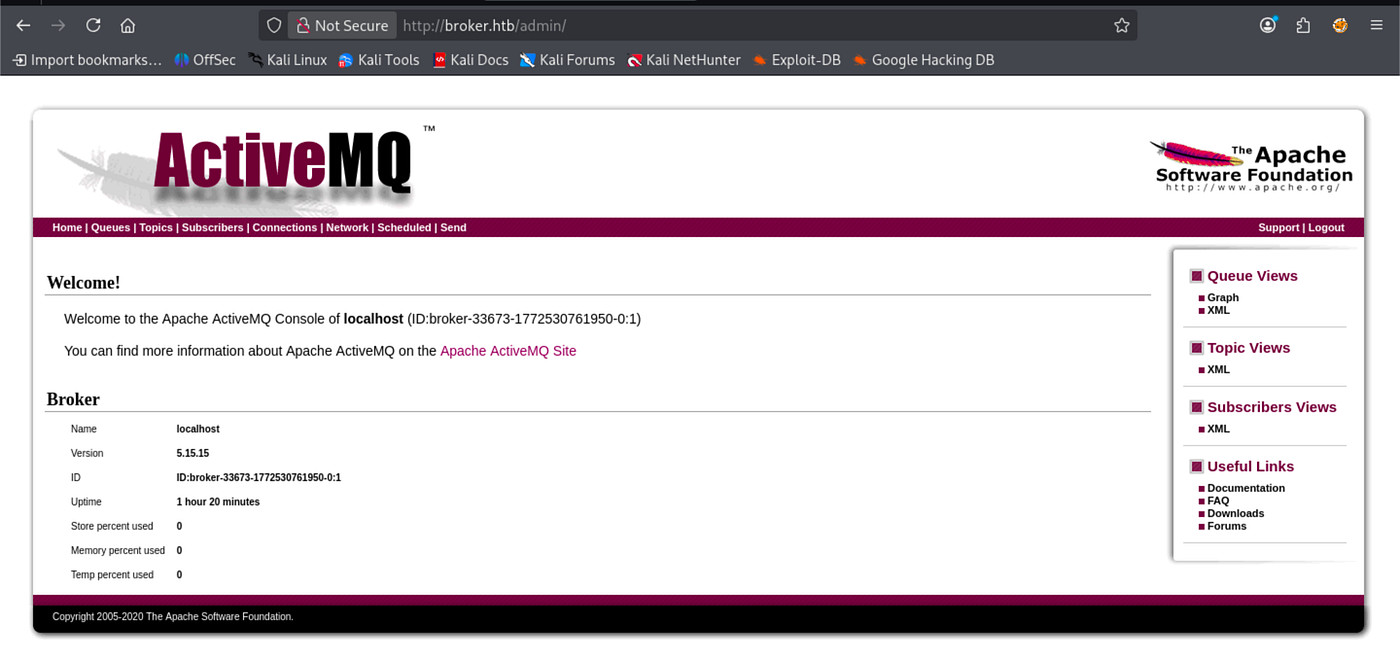1400x653 pixels.
Task: Open the Google Hacking DB bookmark
Action: click(x=923, y=60)
